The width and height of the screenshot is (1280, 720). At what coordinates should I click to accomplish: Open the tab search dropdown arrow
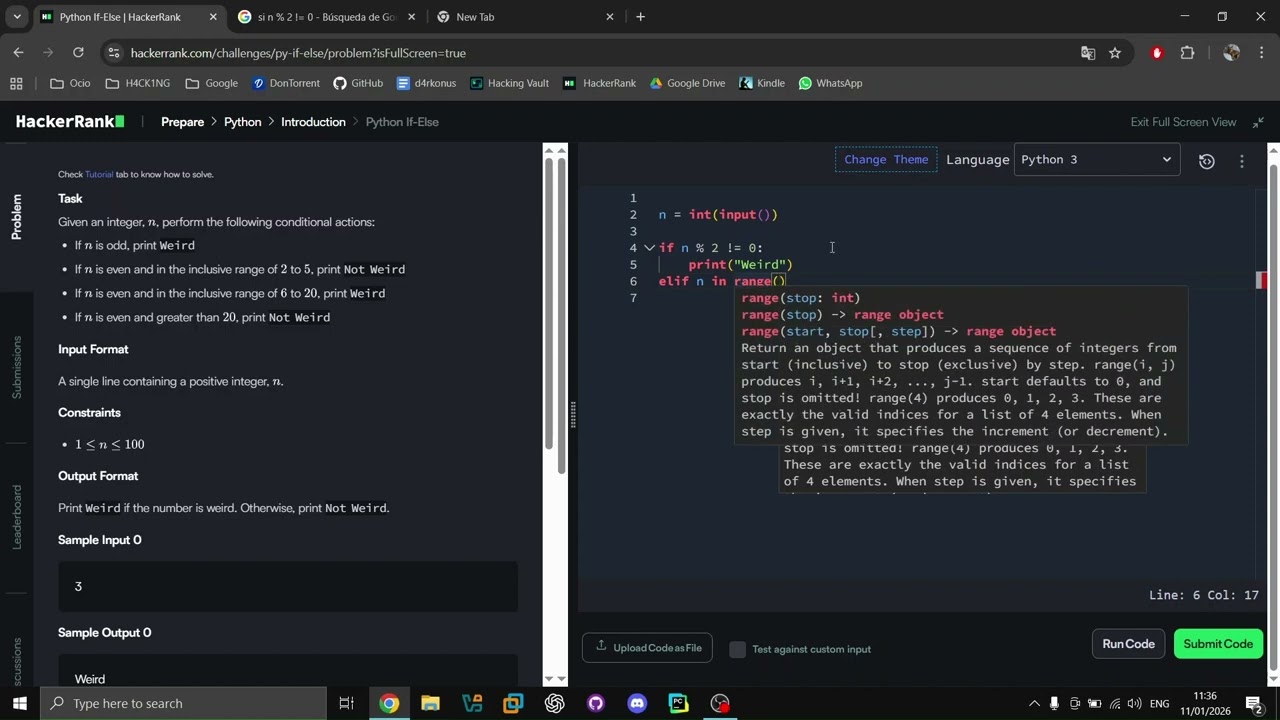point(17,17)
